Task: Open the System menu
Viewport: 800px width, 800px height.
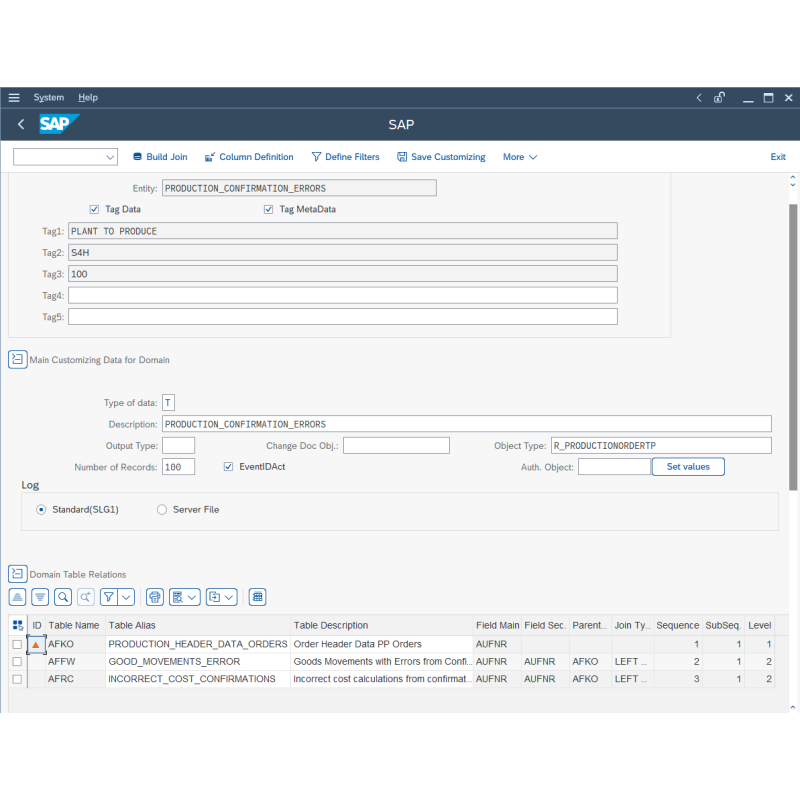Action: click(x=48, y=97)
